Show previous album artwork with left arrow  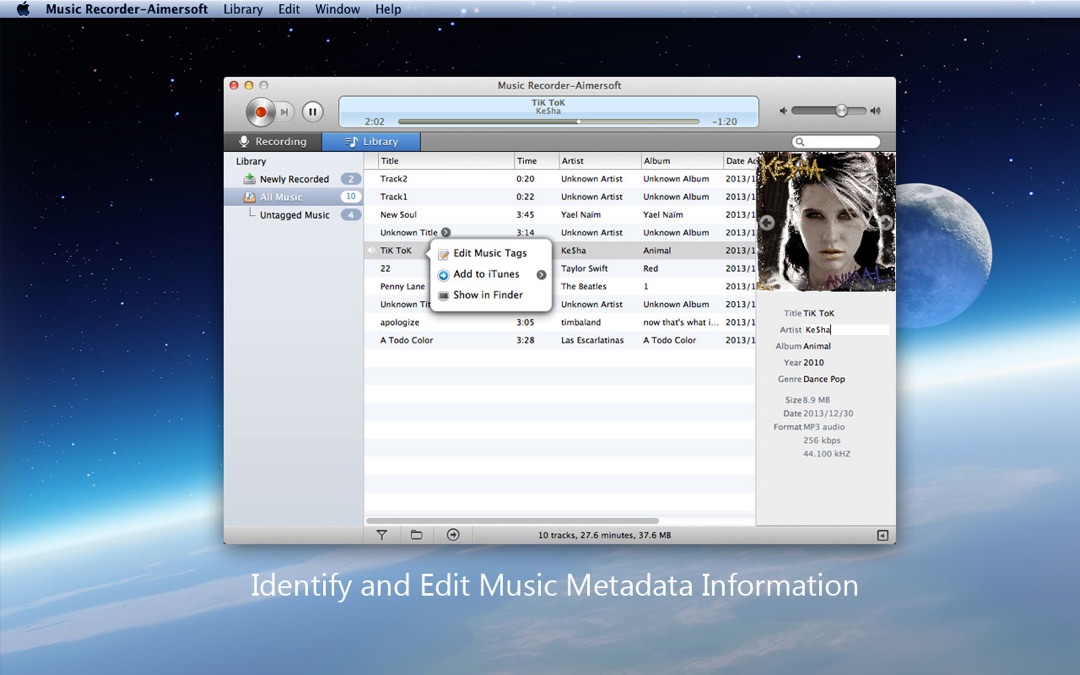pyautogui.click(x=767, y=223)
